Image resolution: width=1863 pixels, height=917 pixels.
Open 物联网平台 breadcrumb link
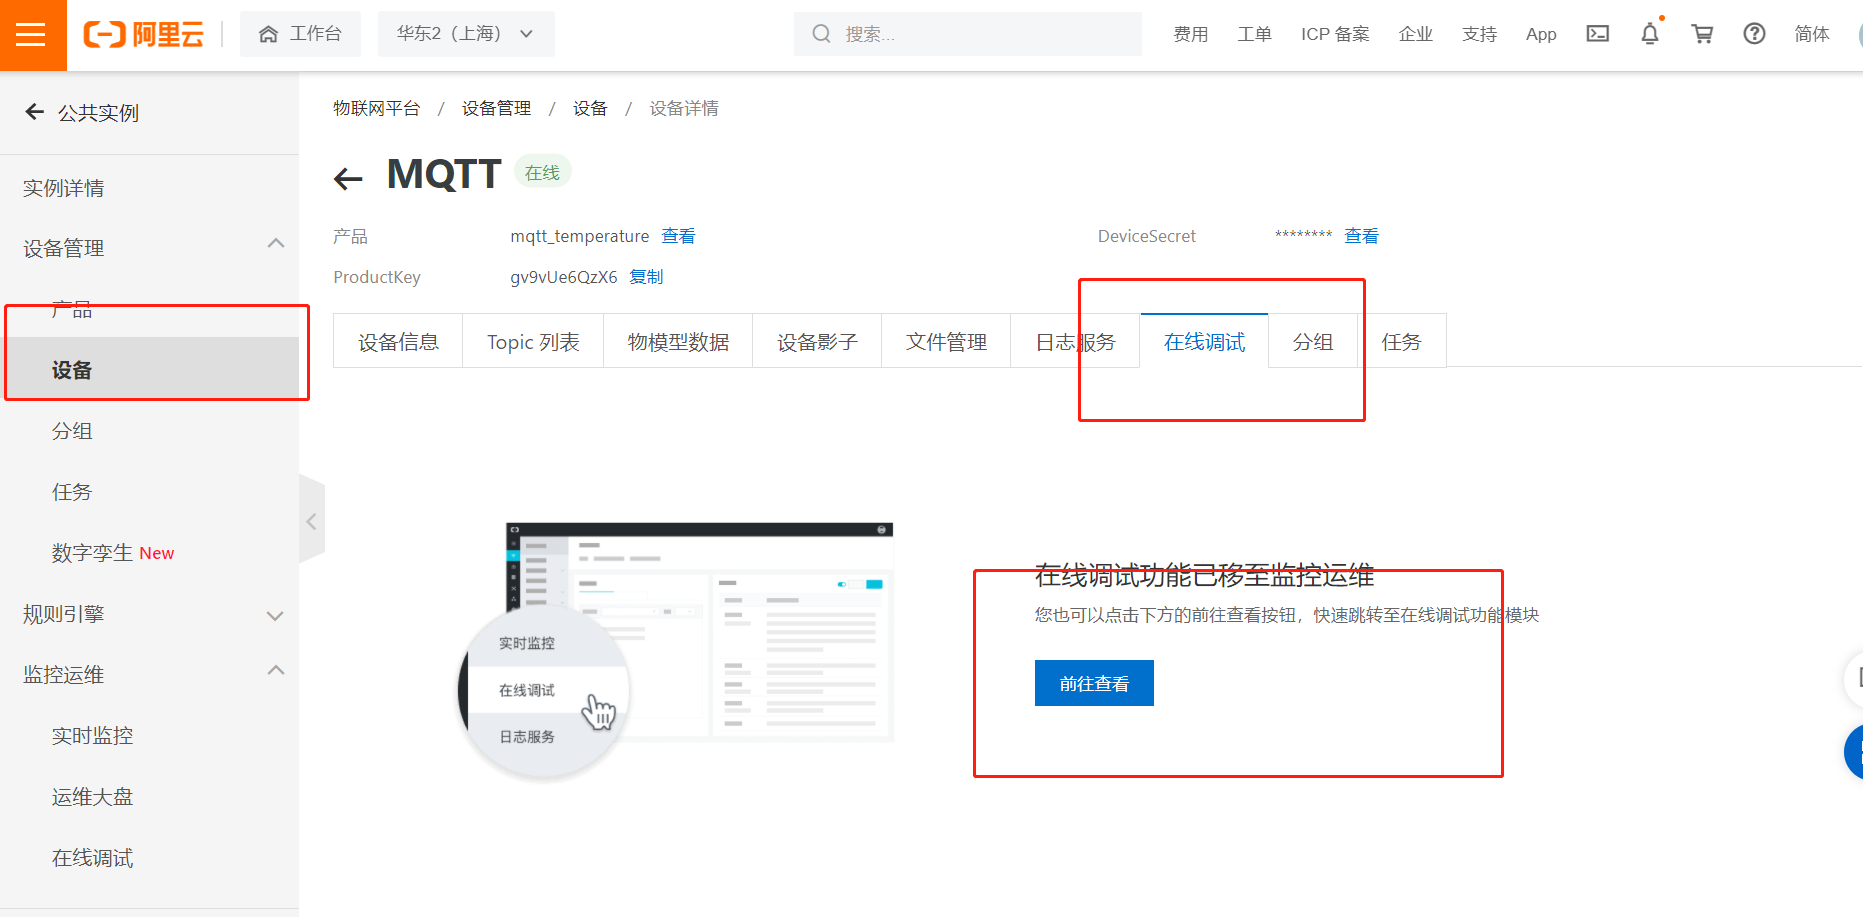[376, 108]
